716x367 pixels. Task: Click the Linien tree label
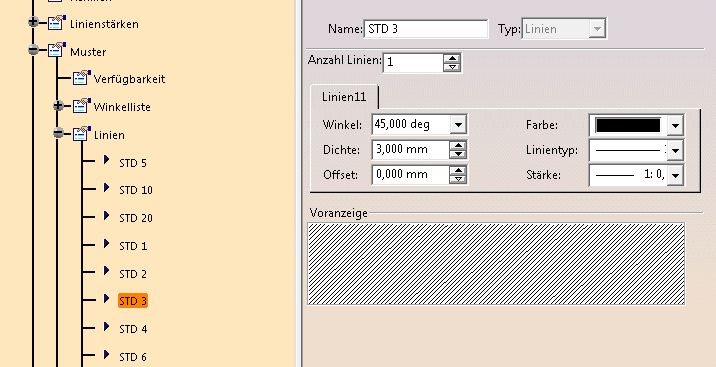(109, 135)
